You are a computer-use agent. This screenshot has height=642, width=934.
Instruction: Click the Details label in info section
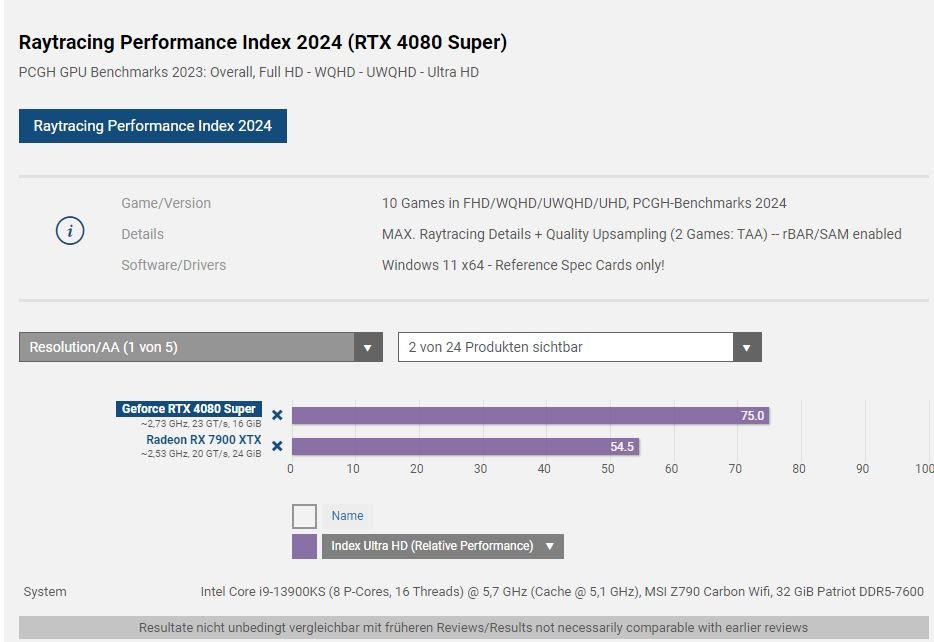tap(142, 234)
